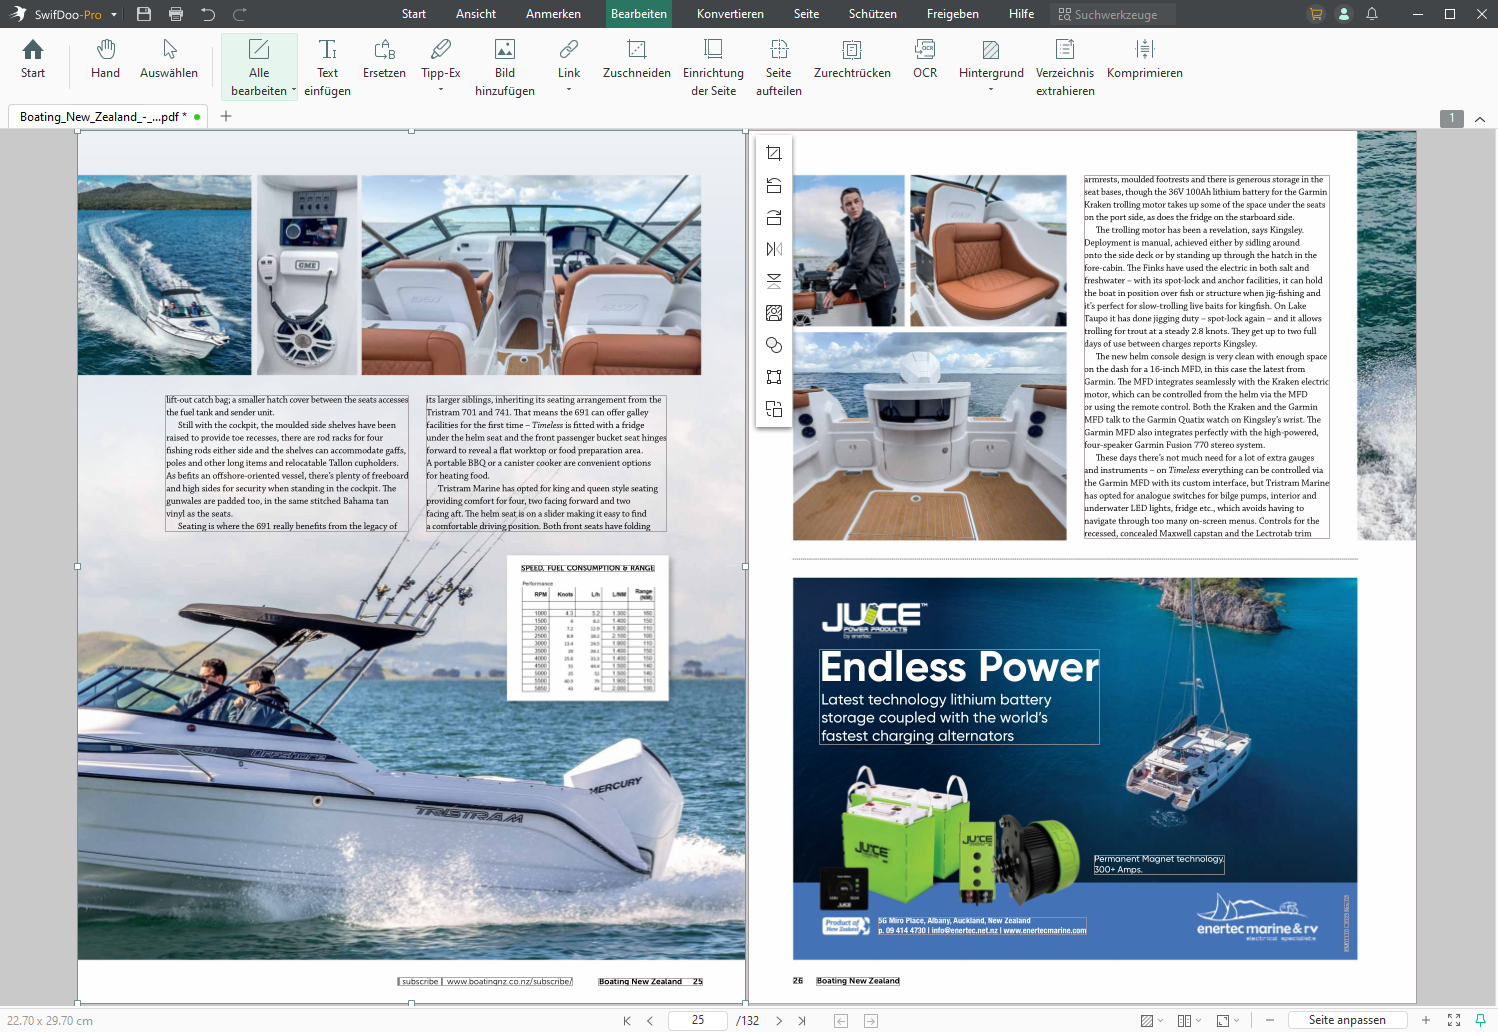The height and width of the screenshot is (1032, 1498).
Task: Open the shopping cart icon
Action: coord(1316,14)
